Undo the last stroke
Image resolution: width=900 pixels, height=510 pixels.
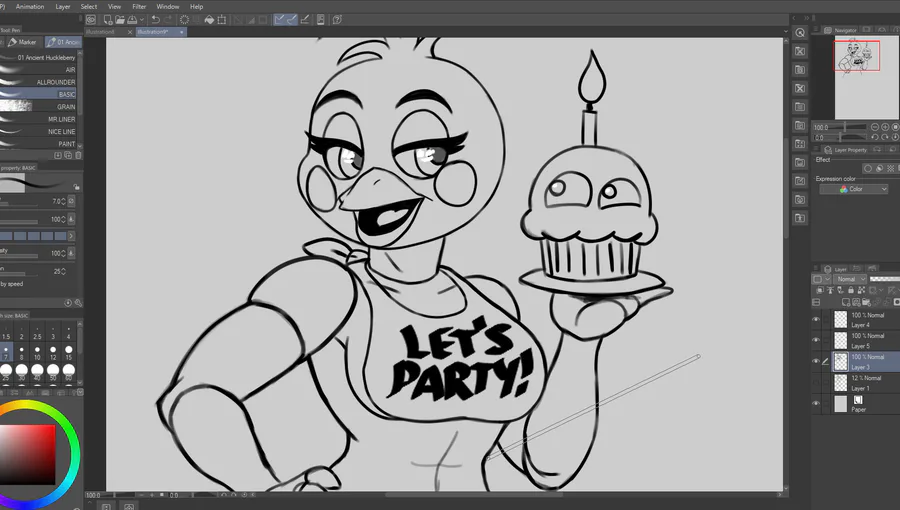pos(155,20)
